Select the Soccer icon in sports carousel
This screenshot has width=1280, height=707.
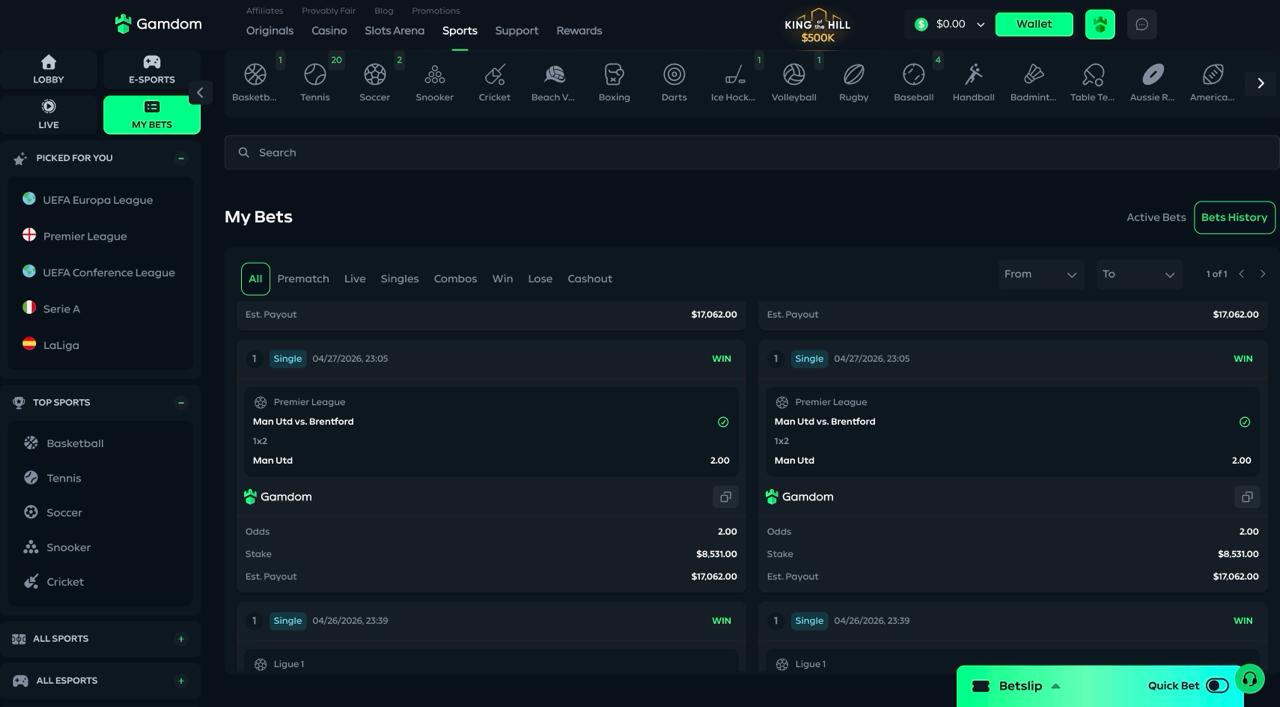[x=375, y=82]
